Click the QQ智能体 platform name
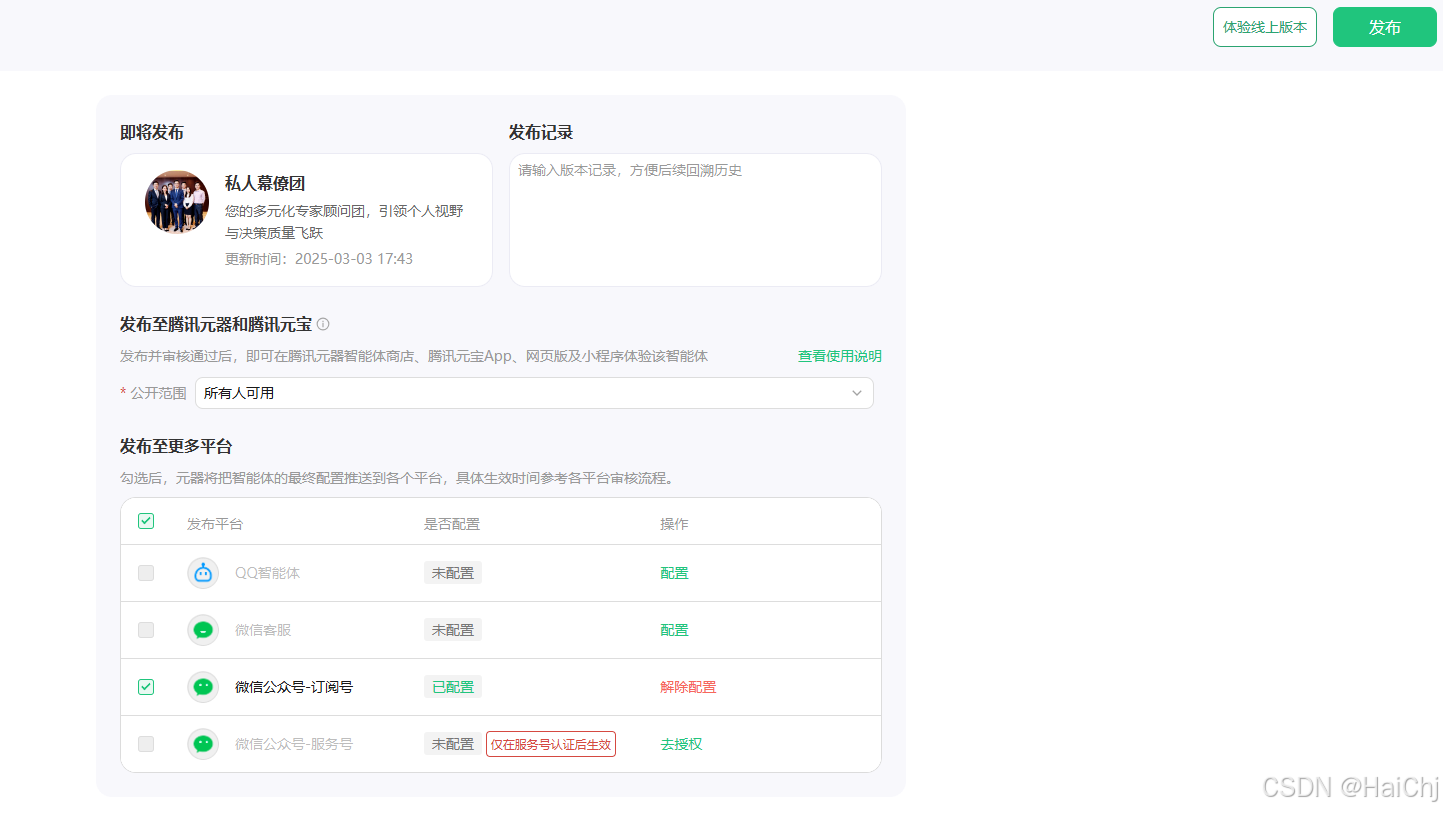The height and width of the screenshot is (813, 1443). [267, 573]
